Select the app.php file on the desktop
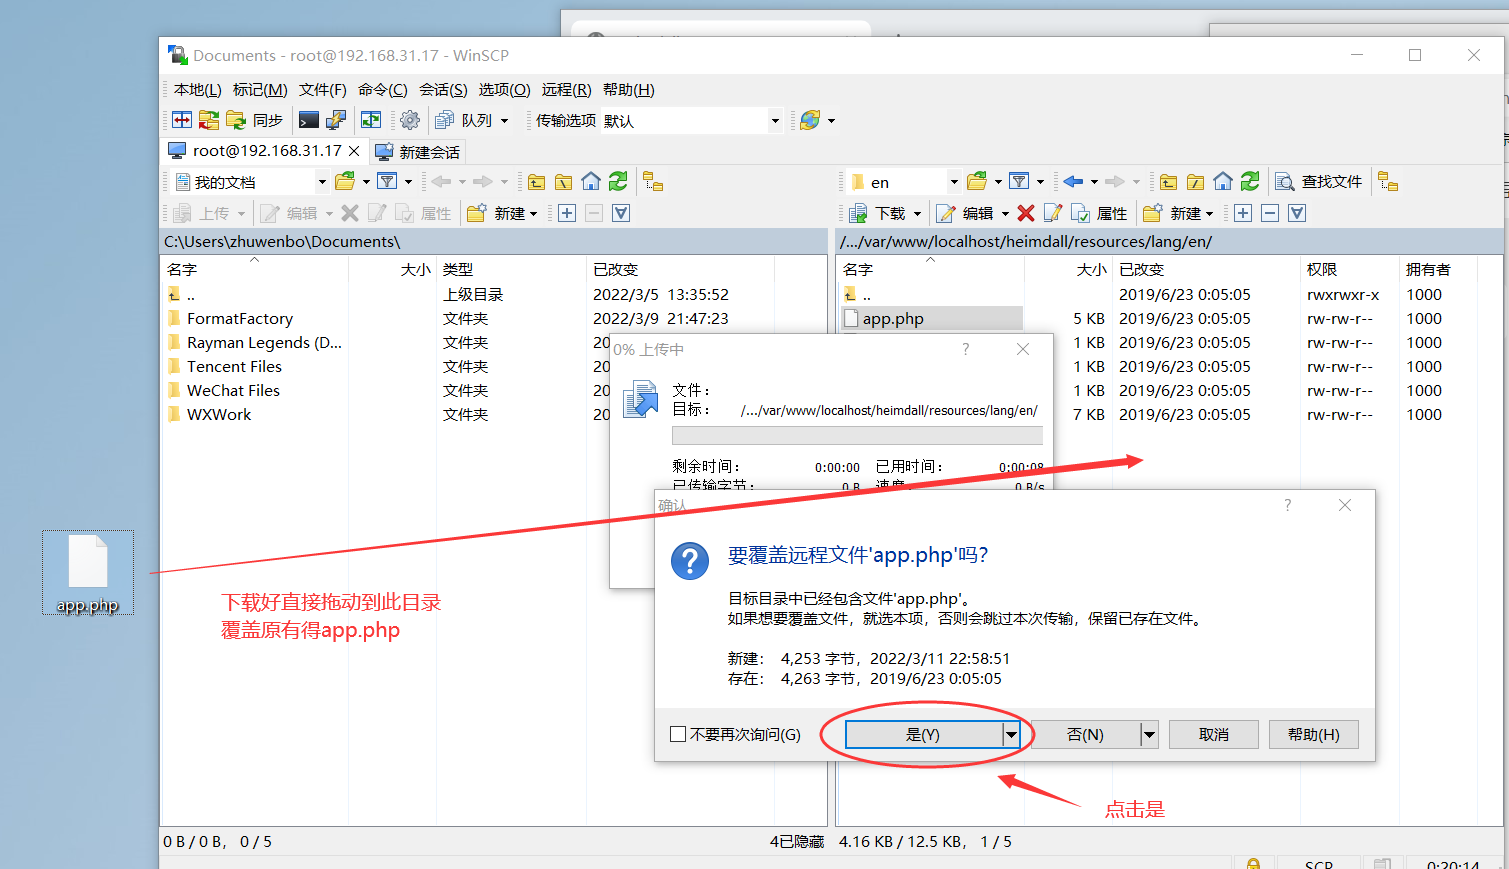 88,573
